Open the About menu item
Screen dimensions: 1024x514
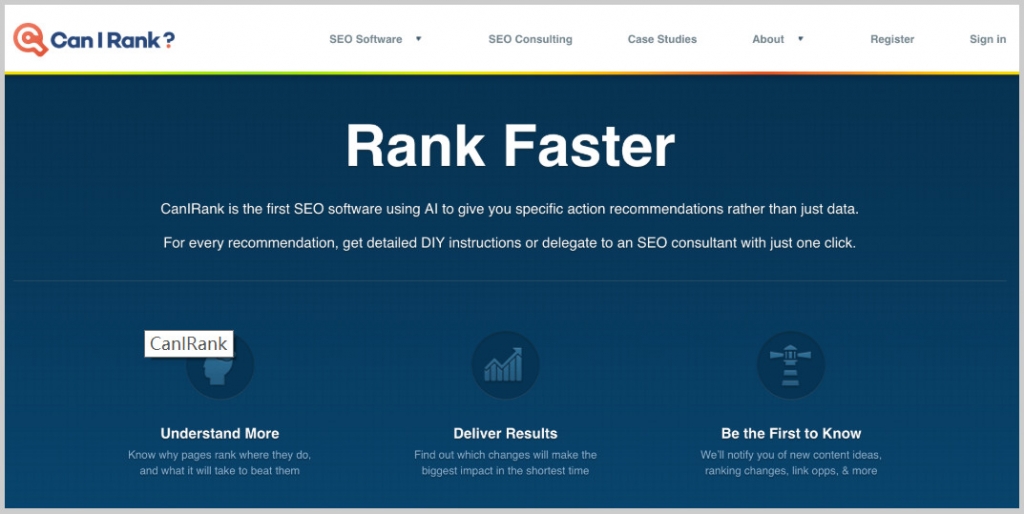tap(768, 39)
